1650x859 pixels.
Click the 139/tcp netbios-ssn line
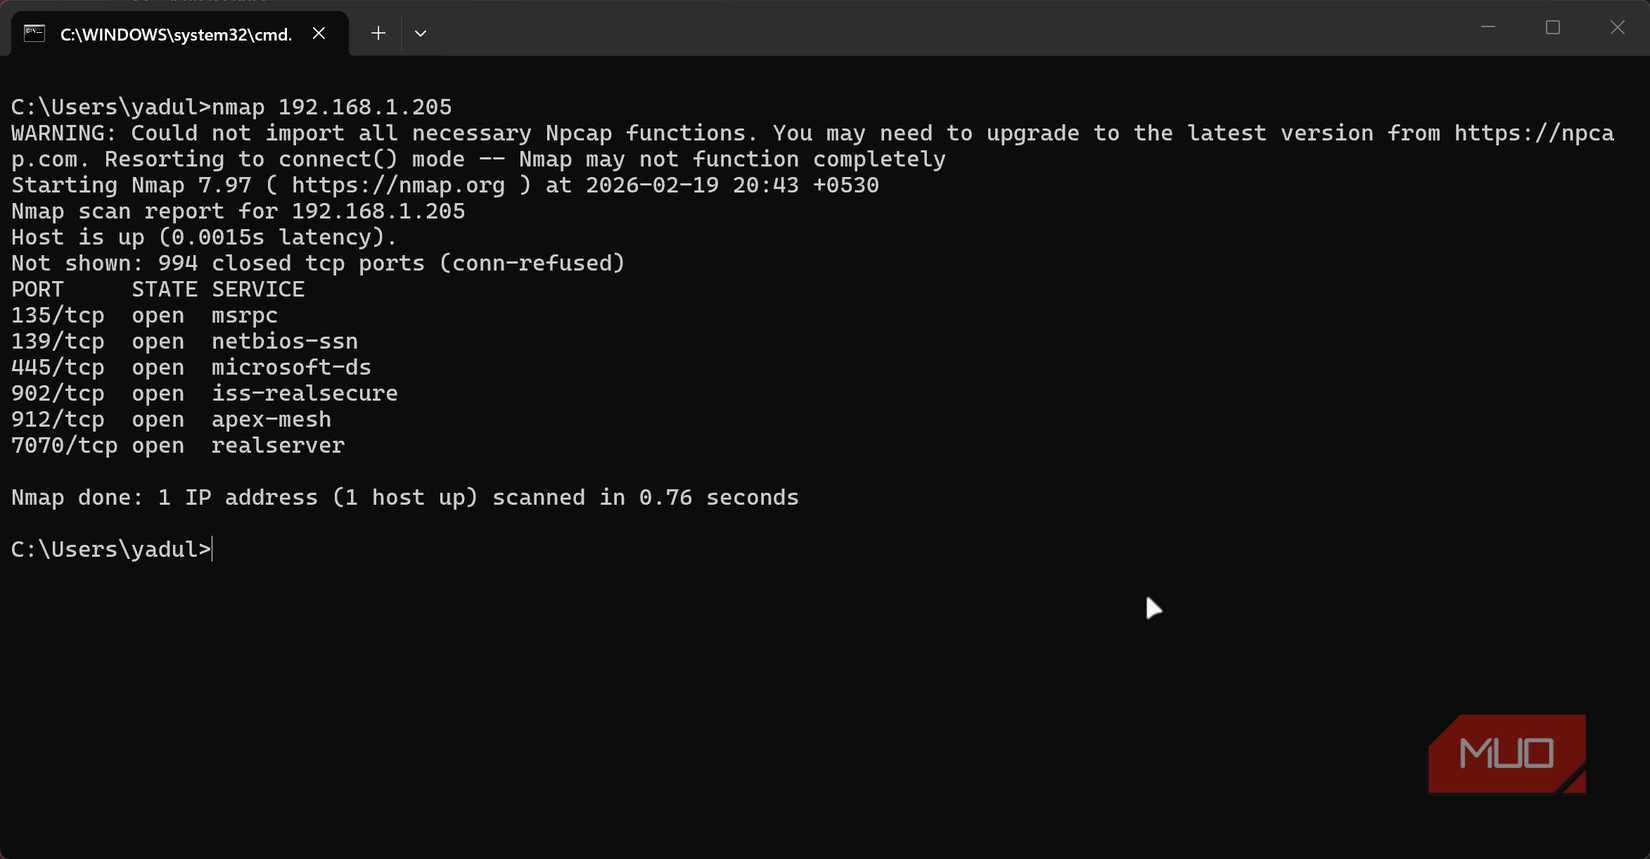pos(183,341)
